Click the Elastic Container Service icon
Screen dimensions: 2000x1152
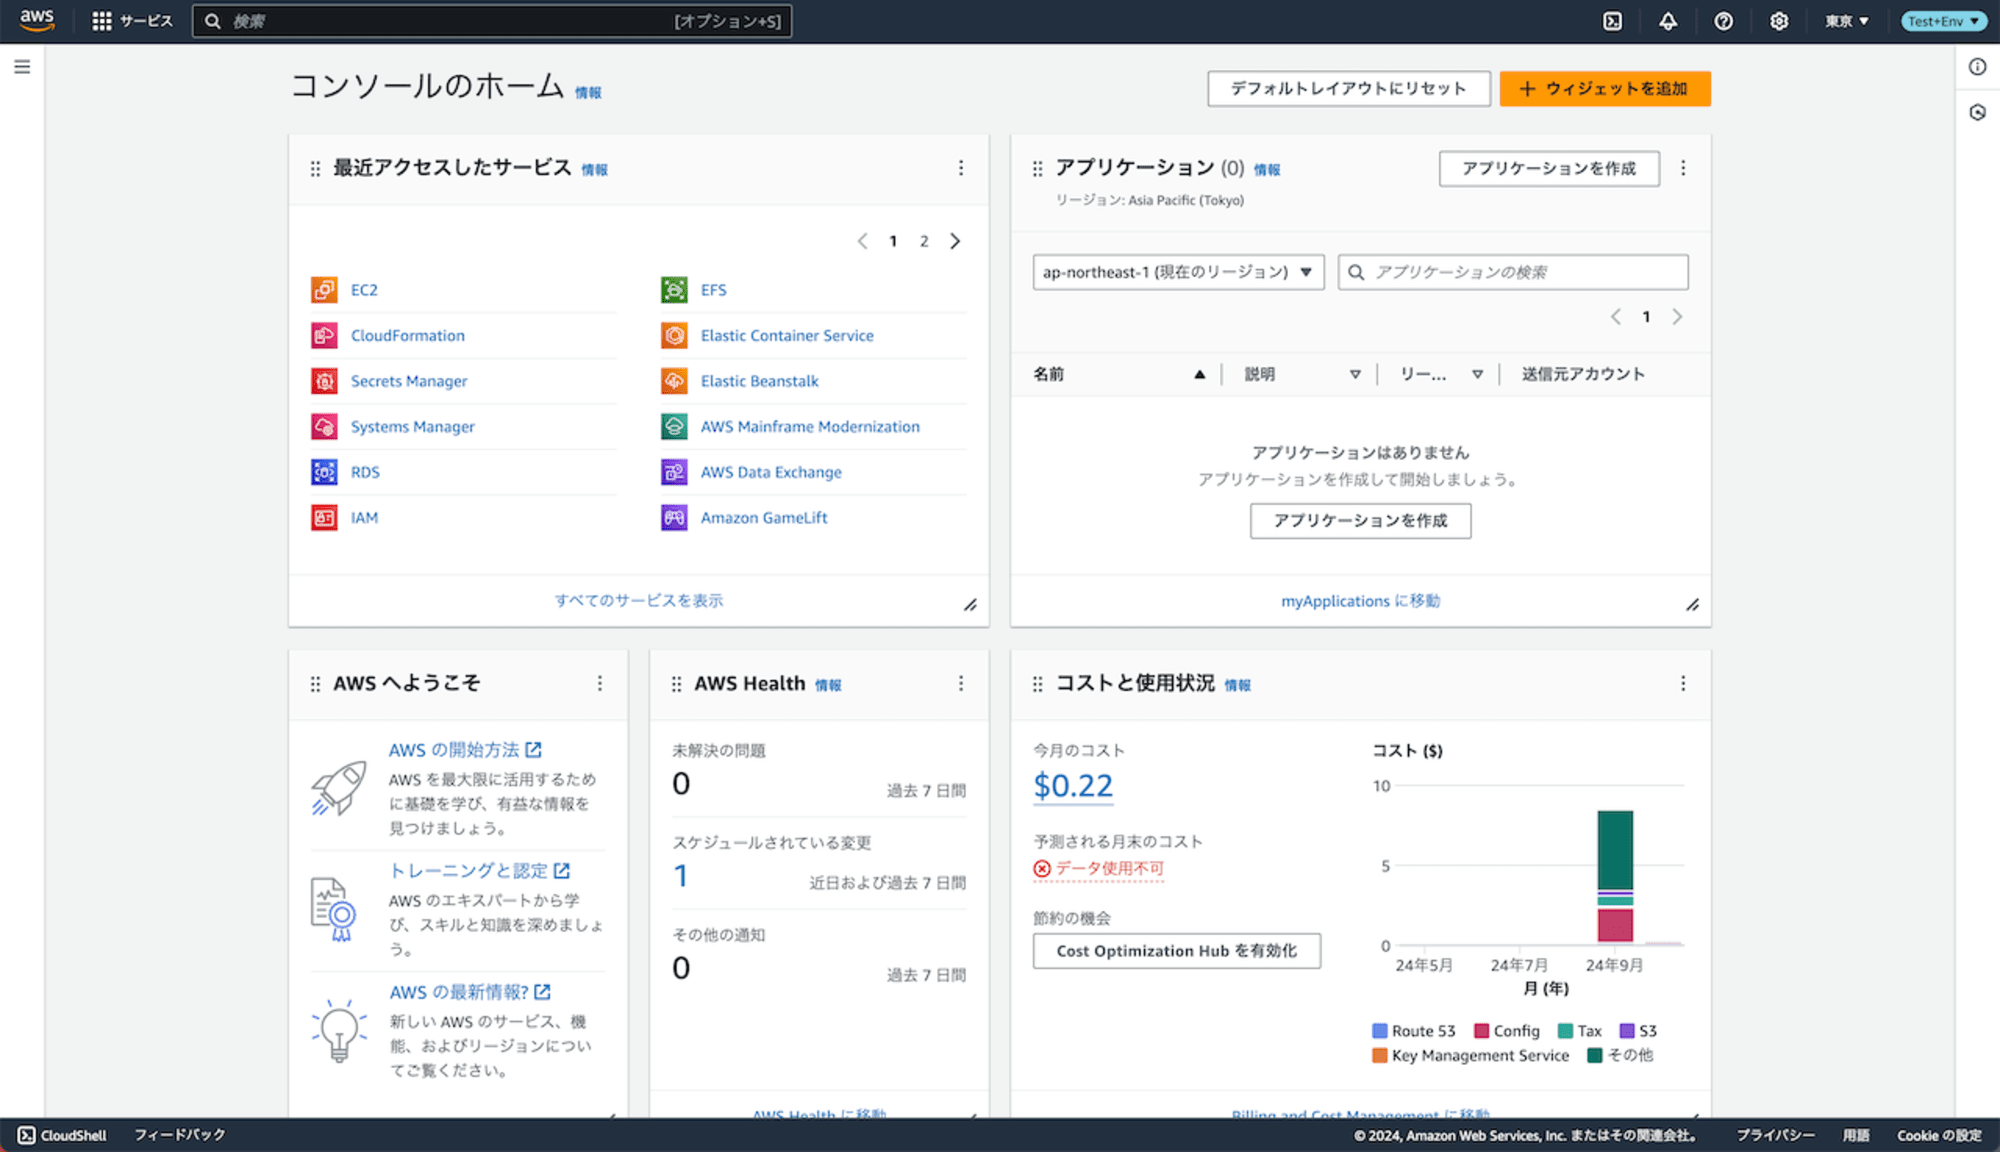click(x=674, y=336)
